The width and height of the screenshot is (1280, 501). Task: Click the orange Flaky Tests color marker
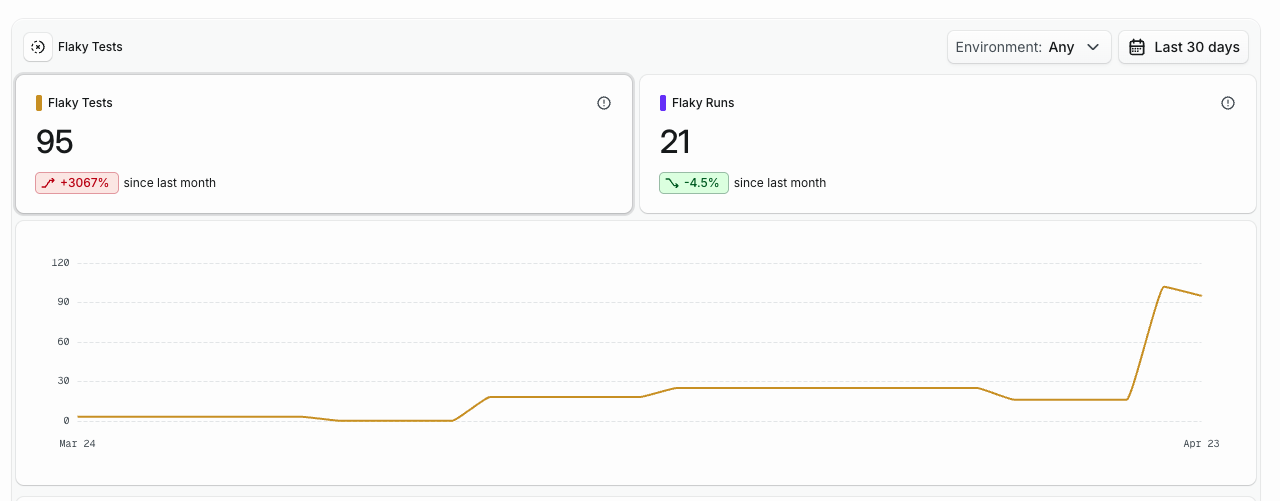[39, 103]
